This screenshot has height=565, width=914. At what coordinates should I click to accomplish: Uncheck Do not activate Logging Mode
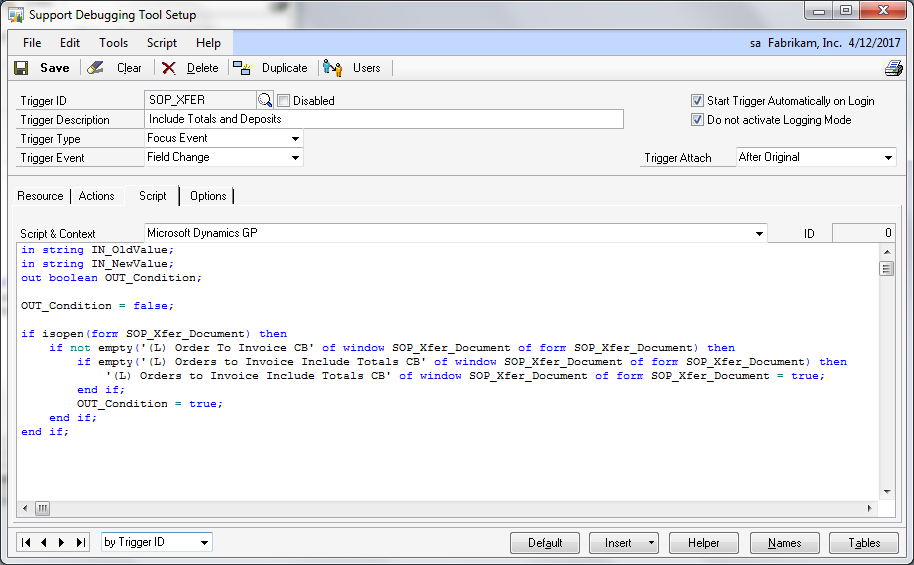[x=697, y=120]
